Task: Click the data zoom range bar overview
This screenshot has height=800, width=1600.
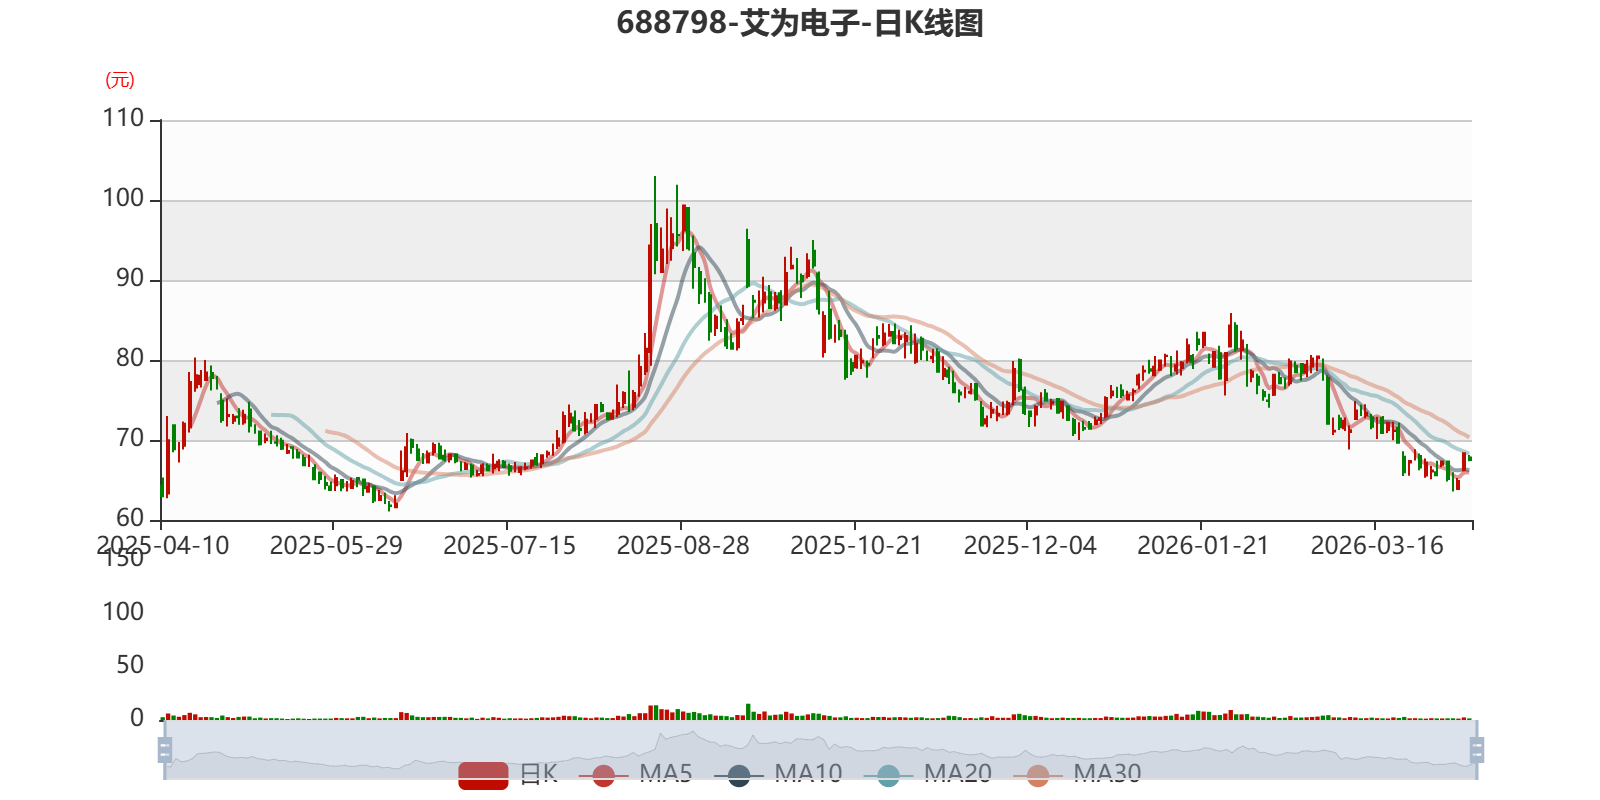Action: (x=821, y=749)
